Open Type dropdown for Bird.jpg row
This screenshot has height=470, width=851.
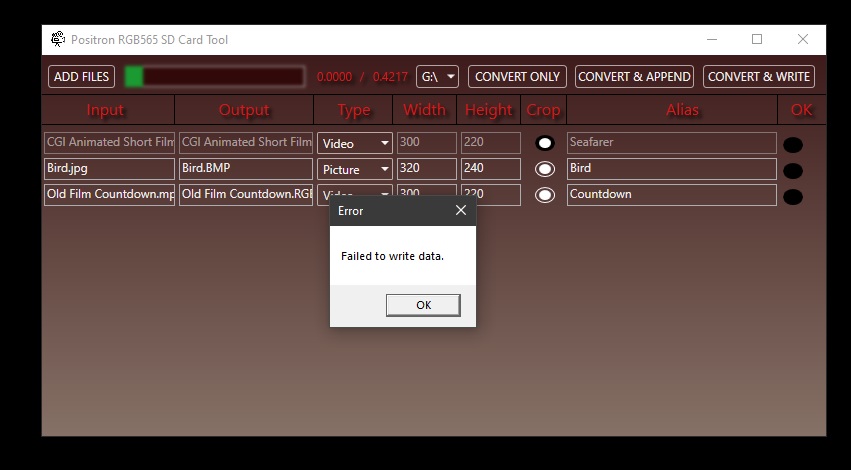pos(355,170)
